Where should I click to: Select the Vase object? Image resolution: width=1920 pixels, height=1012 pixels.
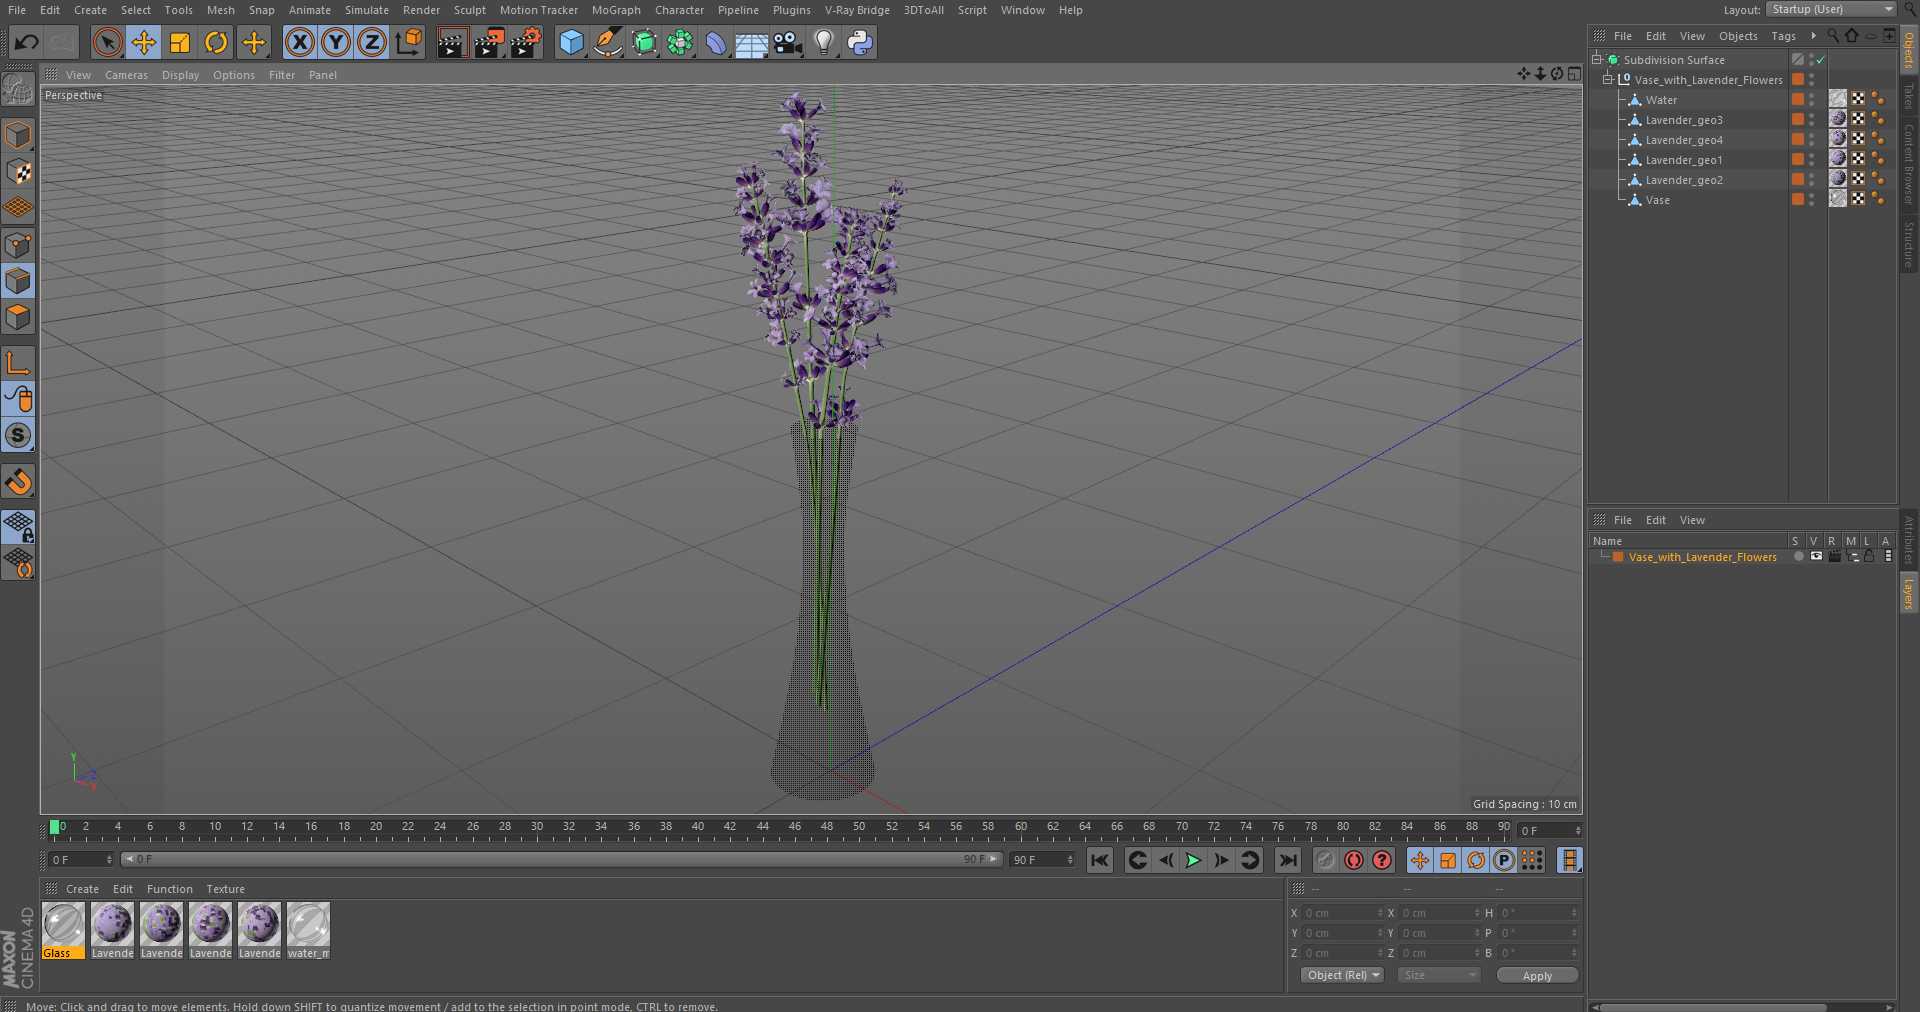[x=1657, y=200]
